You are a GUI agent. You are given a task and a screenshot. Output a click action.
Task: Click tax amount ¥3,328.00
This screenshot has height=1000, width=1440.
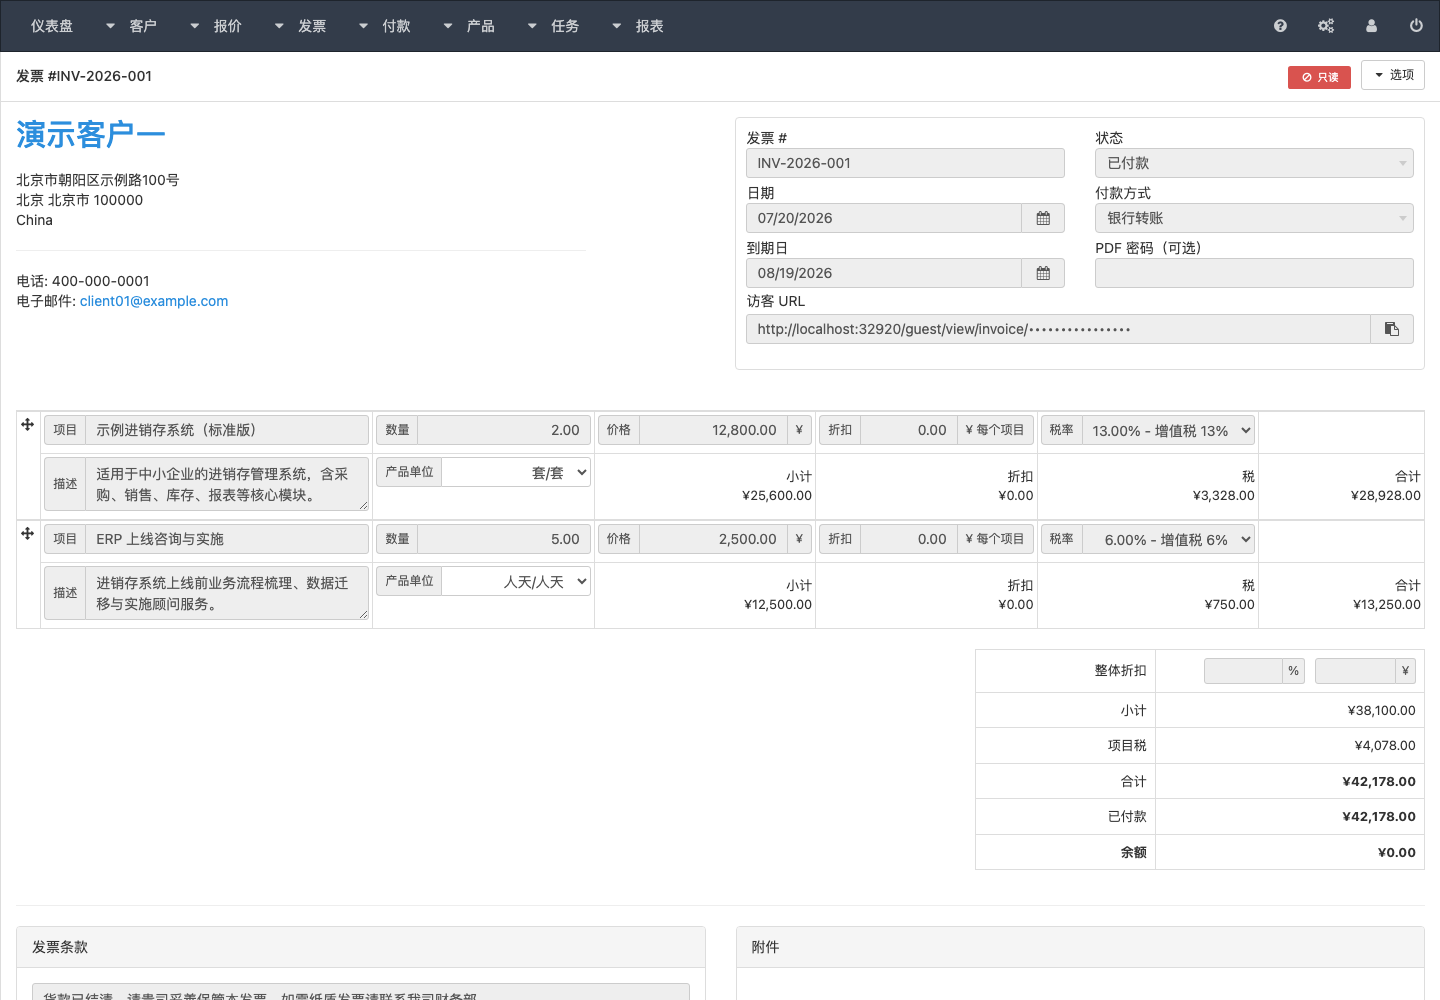pos(1224,495)
